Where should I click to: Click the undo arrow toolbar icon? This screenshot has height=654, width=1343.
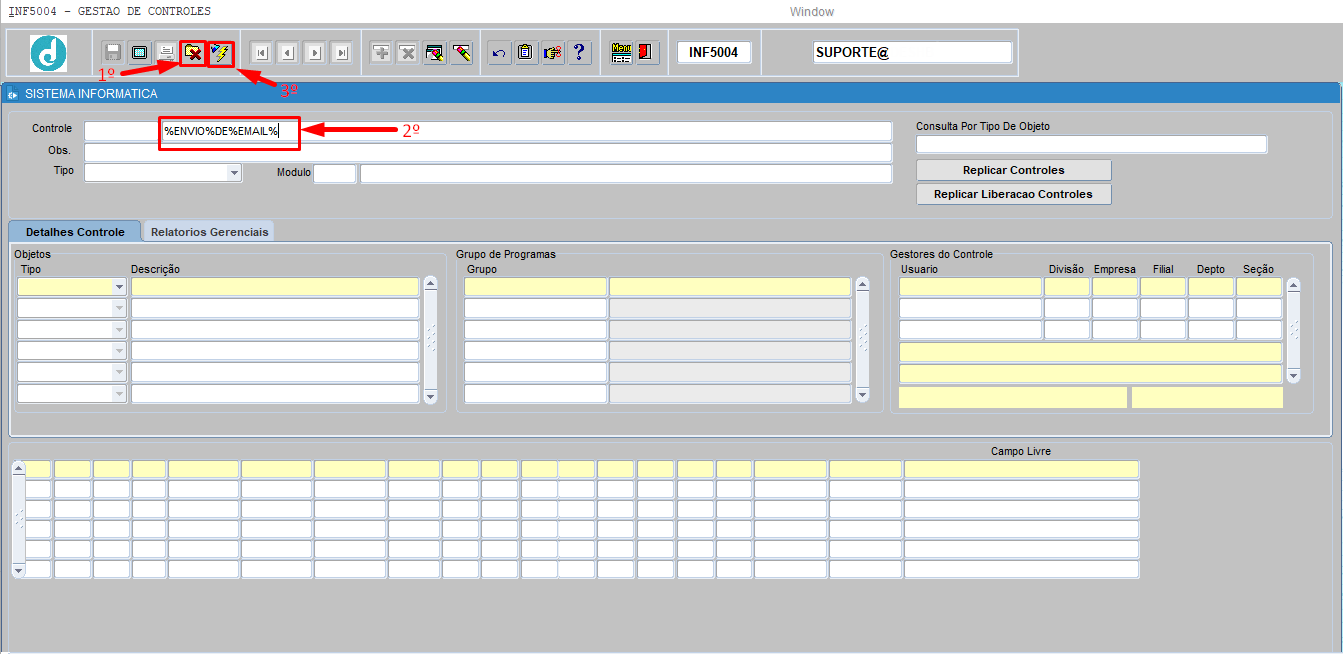coord(499,53)
